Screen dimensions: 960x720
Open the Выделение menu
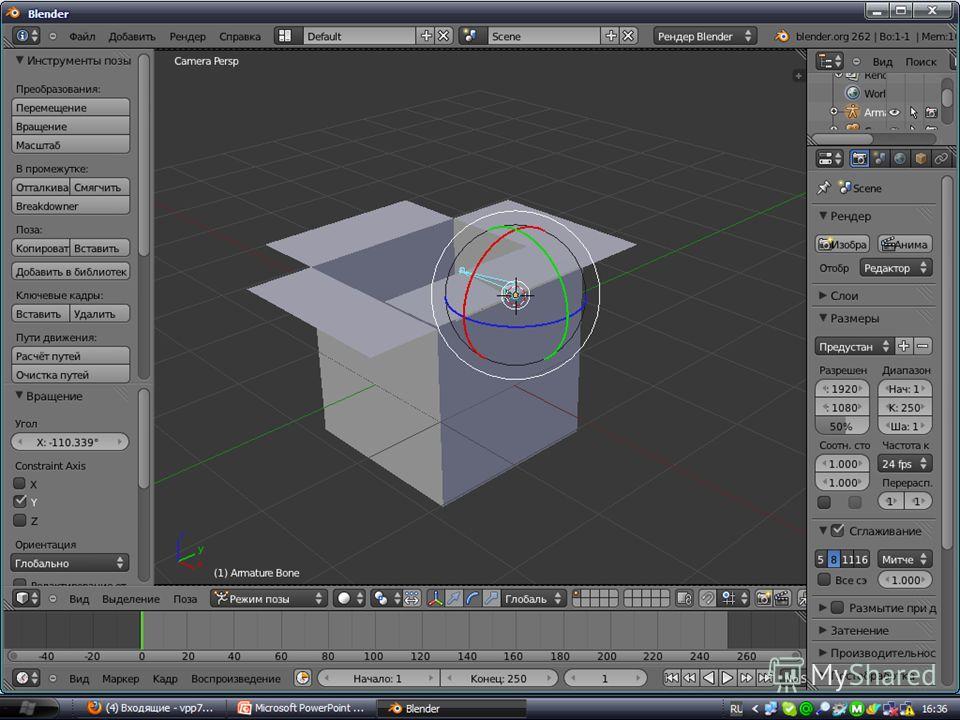(130, 599)
